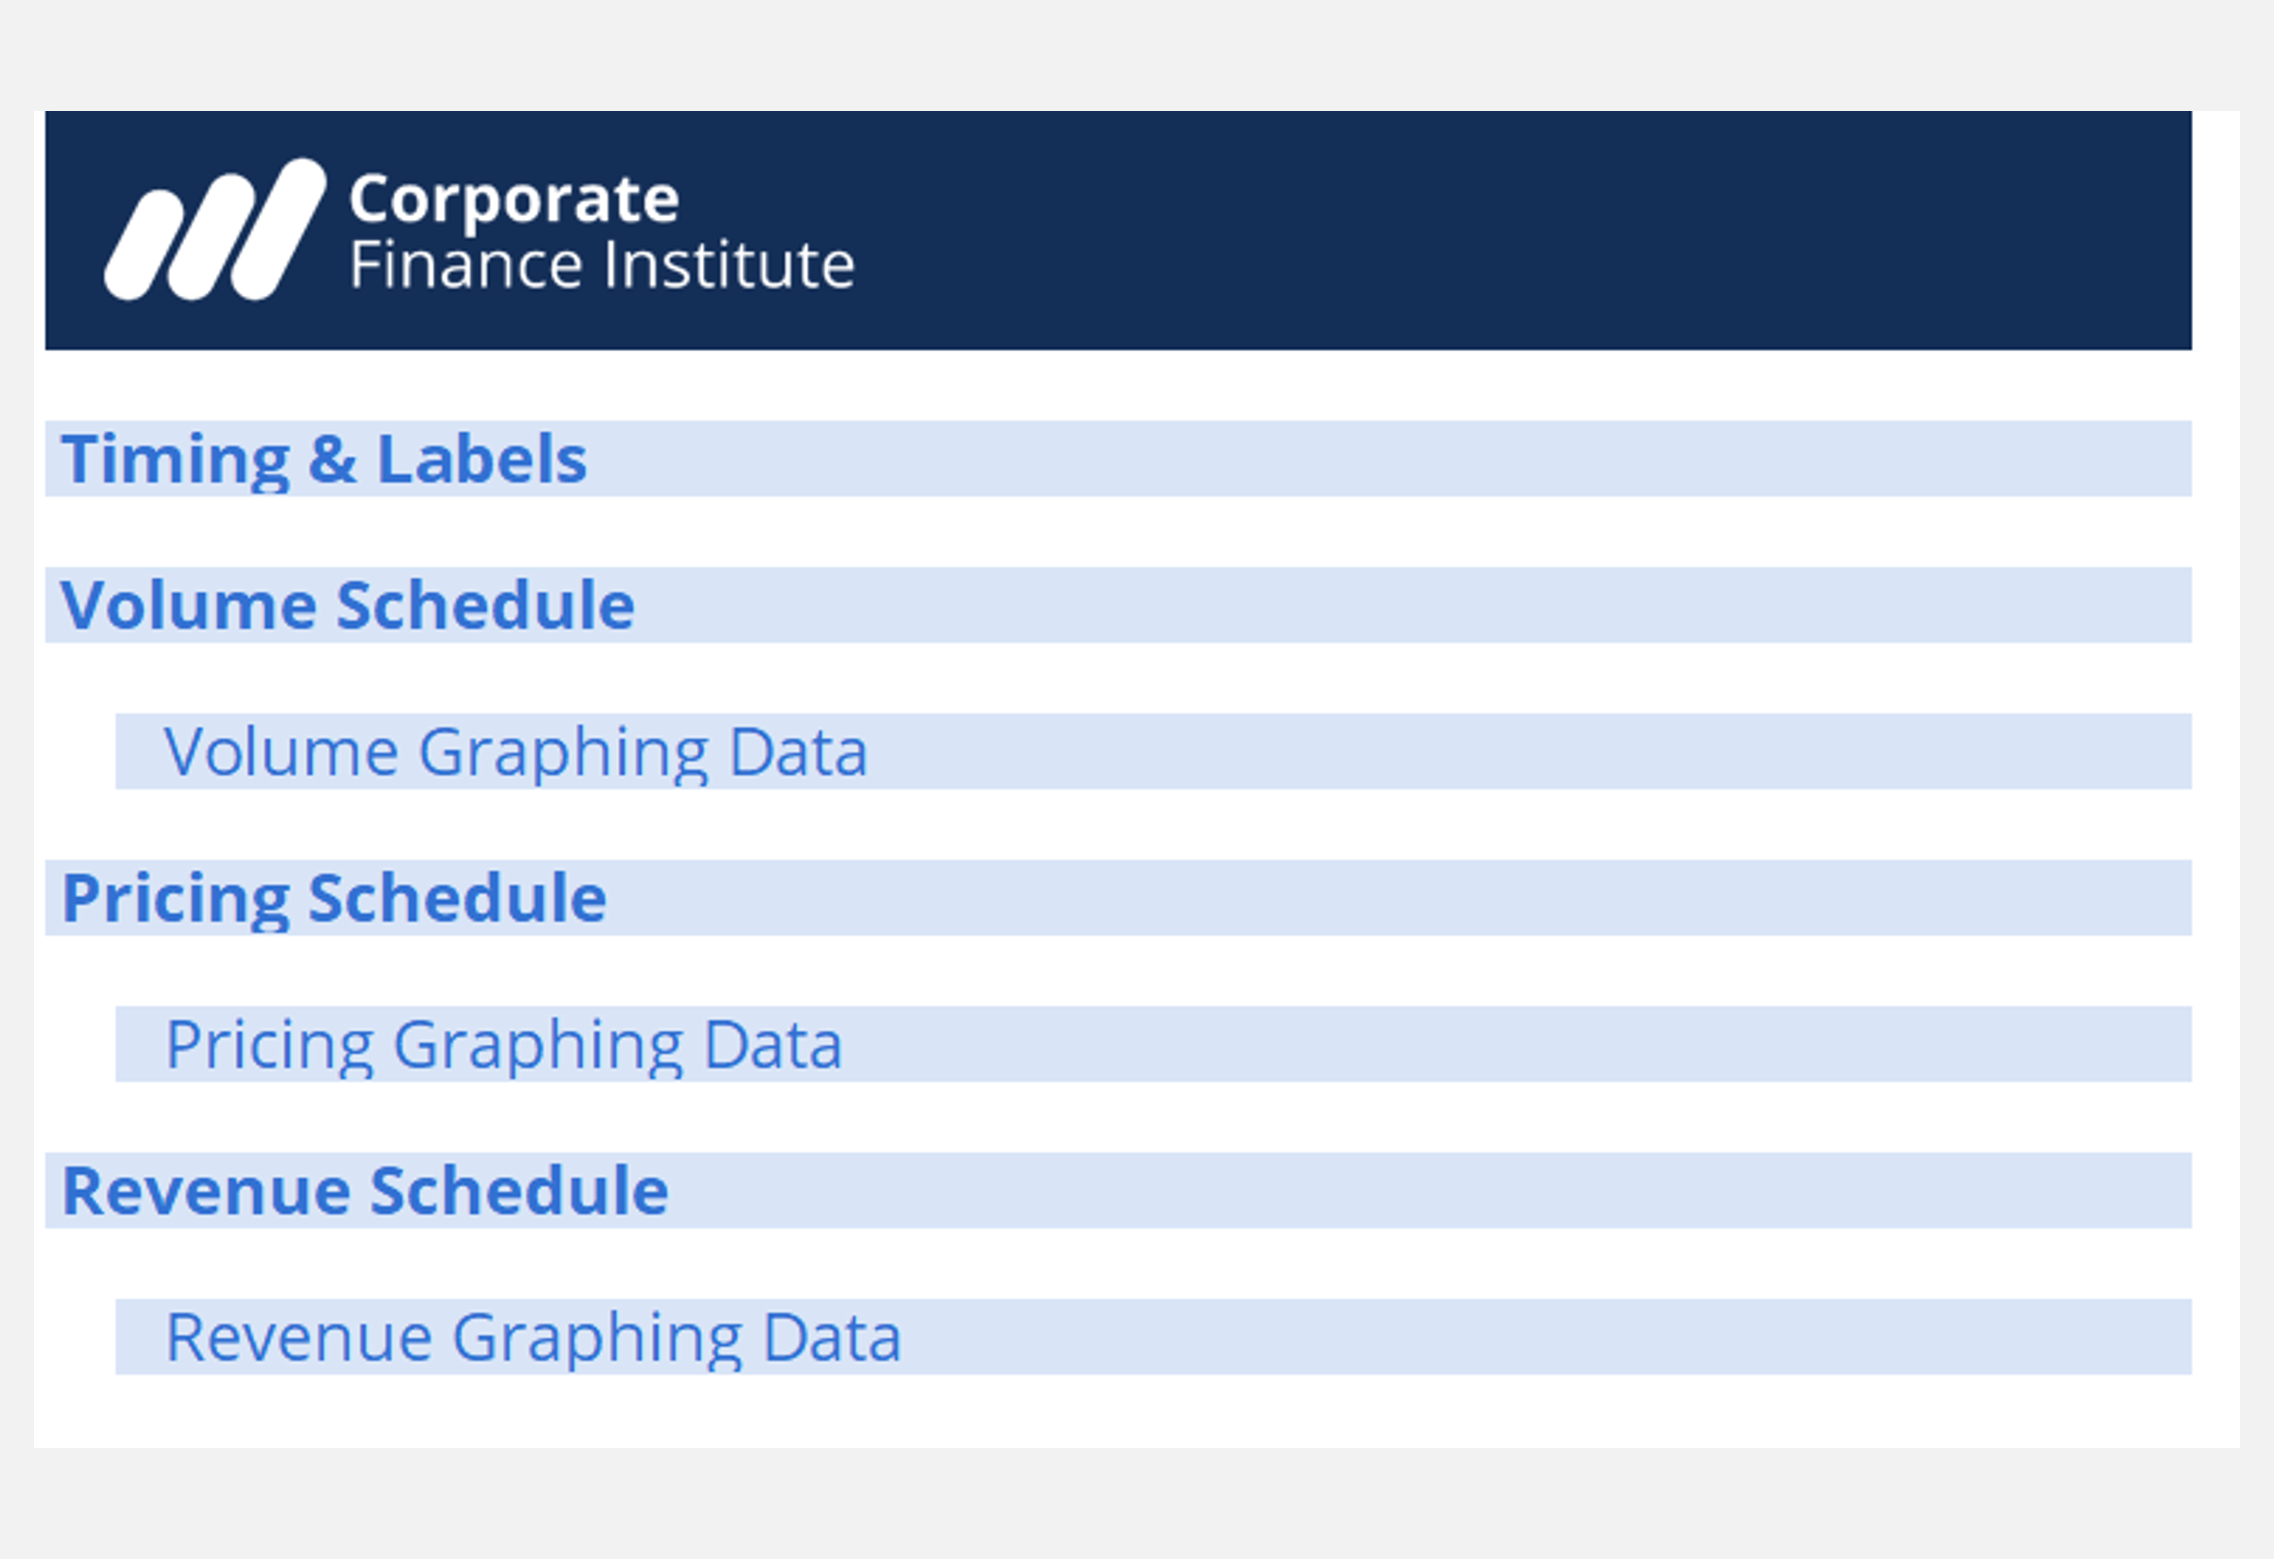
Task: Open the Revenue Graphing Data sub-link
Action: [533, 1337]
